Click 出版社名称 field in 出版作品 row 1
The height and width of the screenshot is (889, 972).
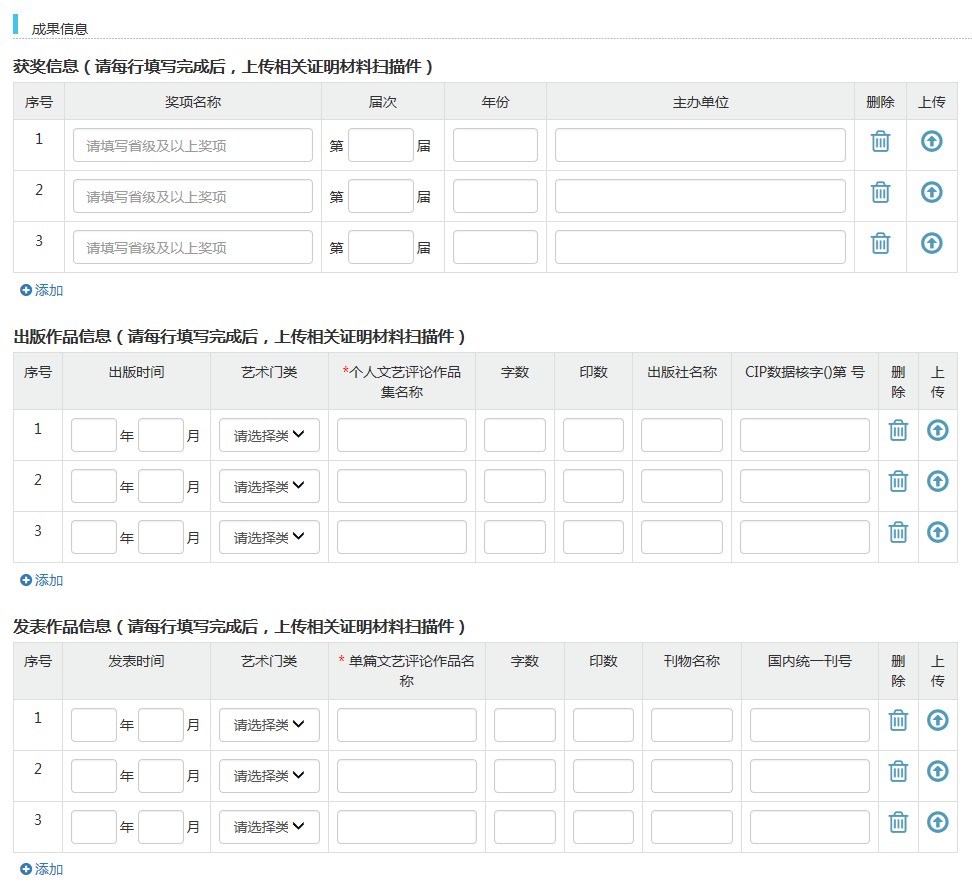click(x=681, y=435)
